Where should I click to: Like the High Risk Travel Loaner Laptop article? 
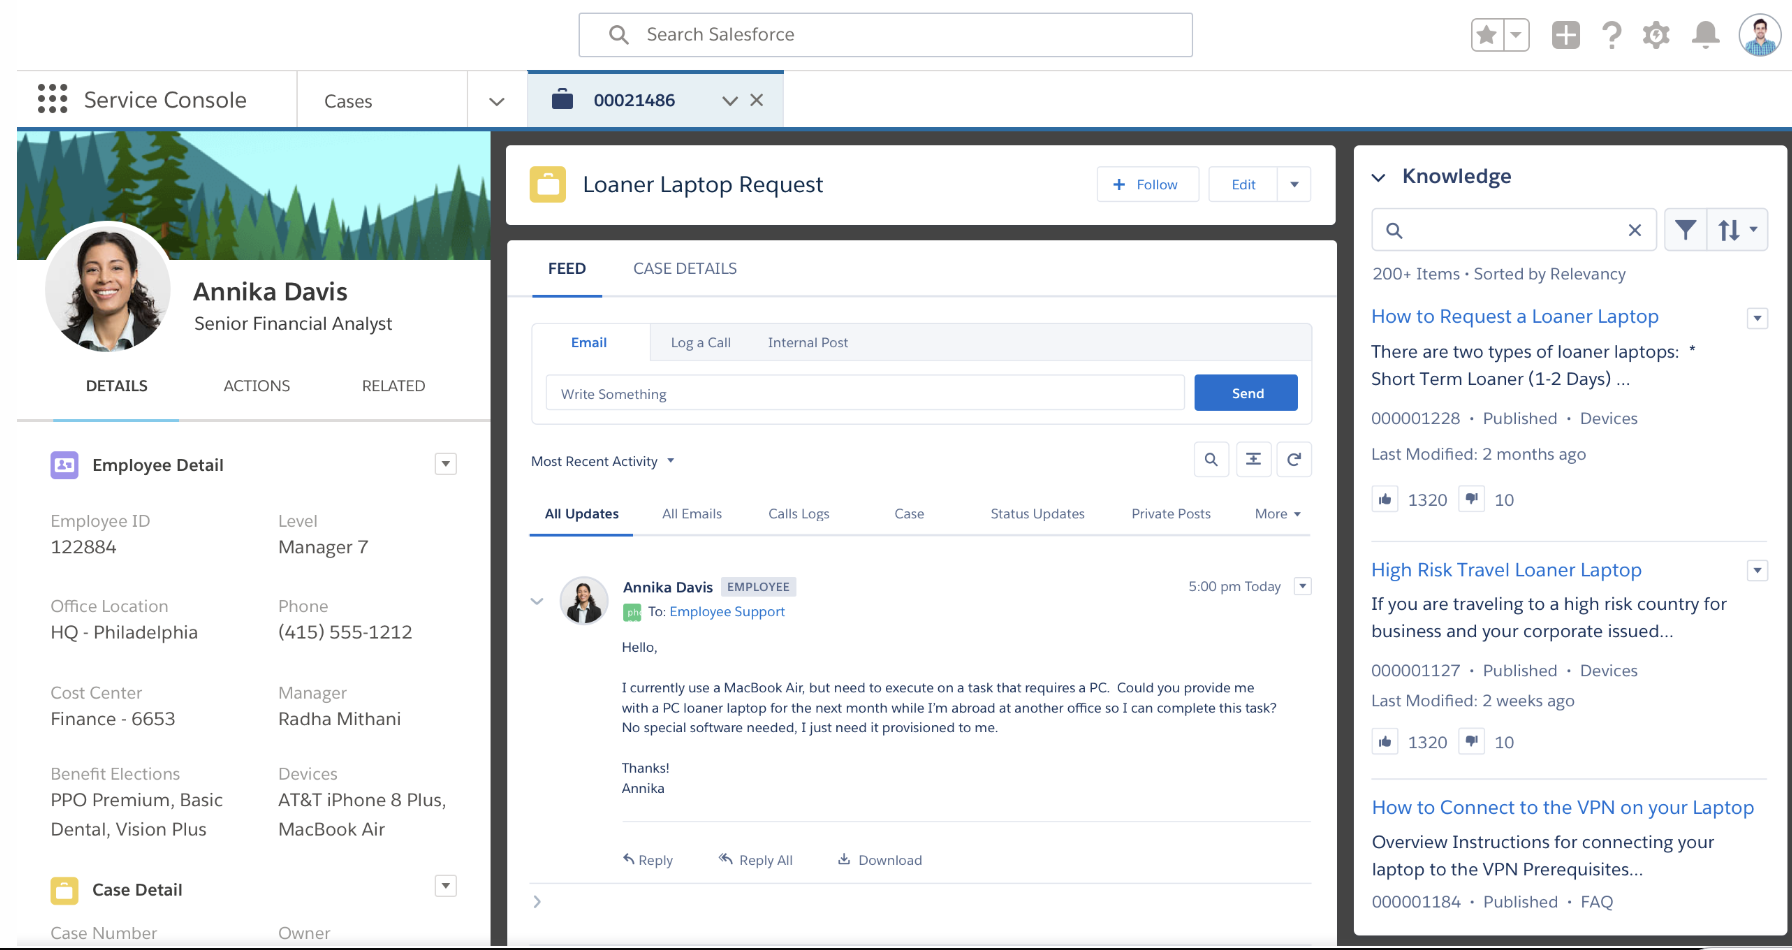[x=1385, y=741]
